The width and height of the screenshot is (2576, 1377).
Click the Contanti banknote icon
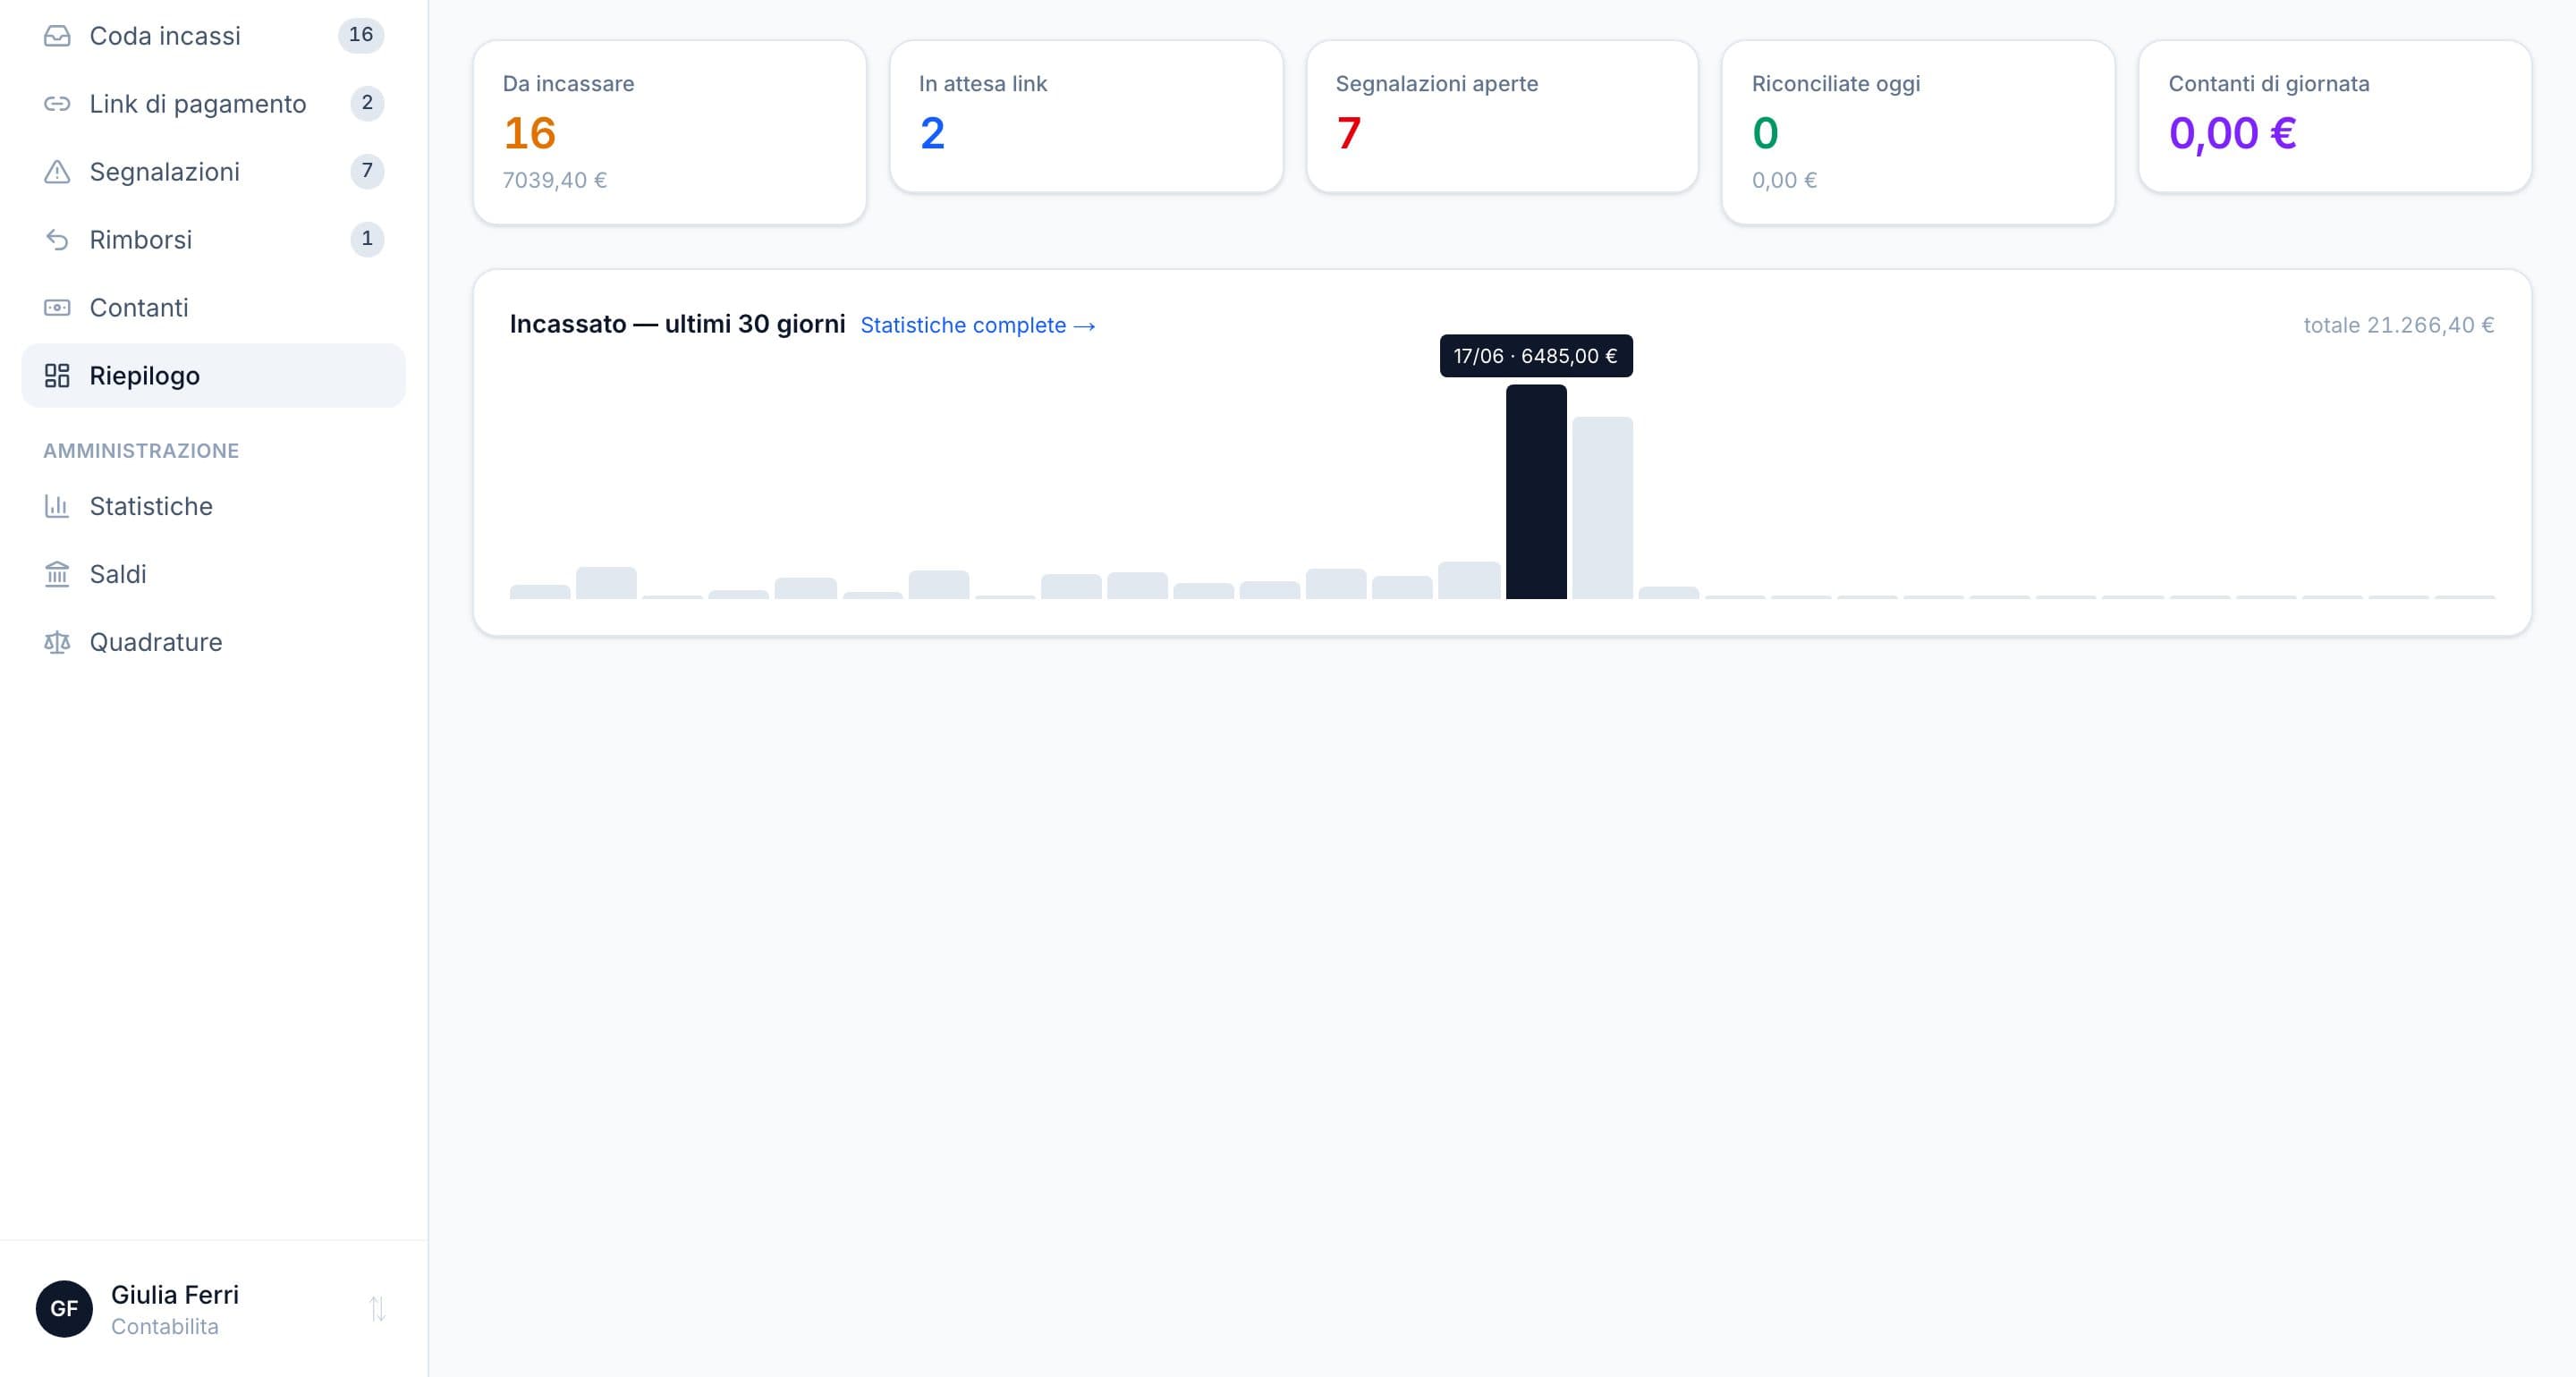pos(57,308)
